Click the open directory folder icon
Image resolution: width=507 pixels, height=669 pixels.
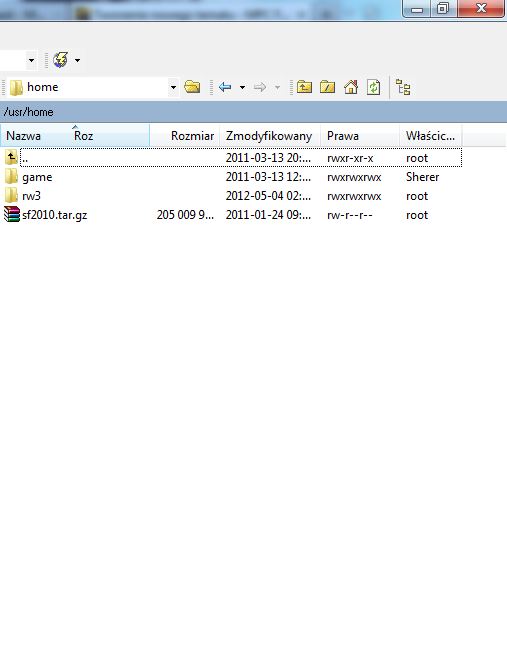point(192,87)
